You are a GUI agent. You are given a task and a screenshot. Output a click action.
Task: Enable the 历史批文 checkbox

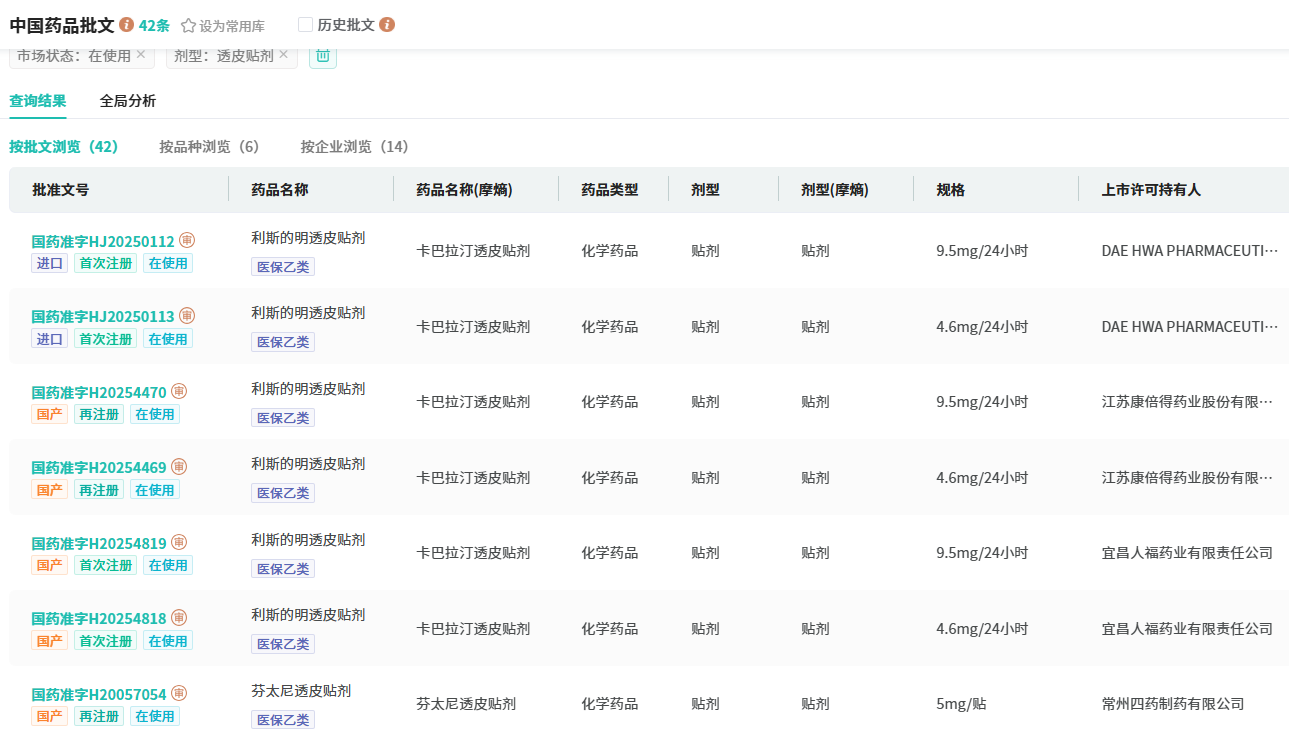point(306,25)
